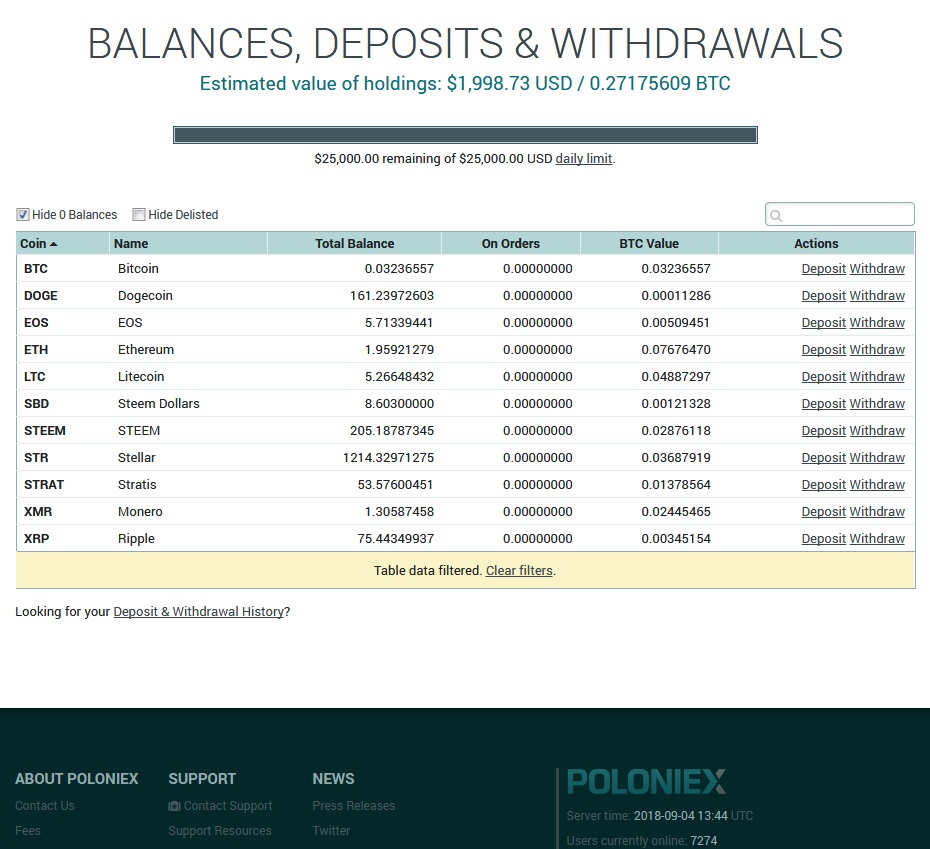Sort table by Total Balance column

[x=355, y=243]
